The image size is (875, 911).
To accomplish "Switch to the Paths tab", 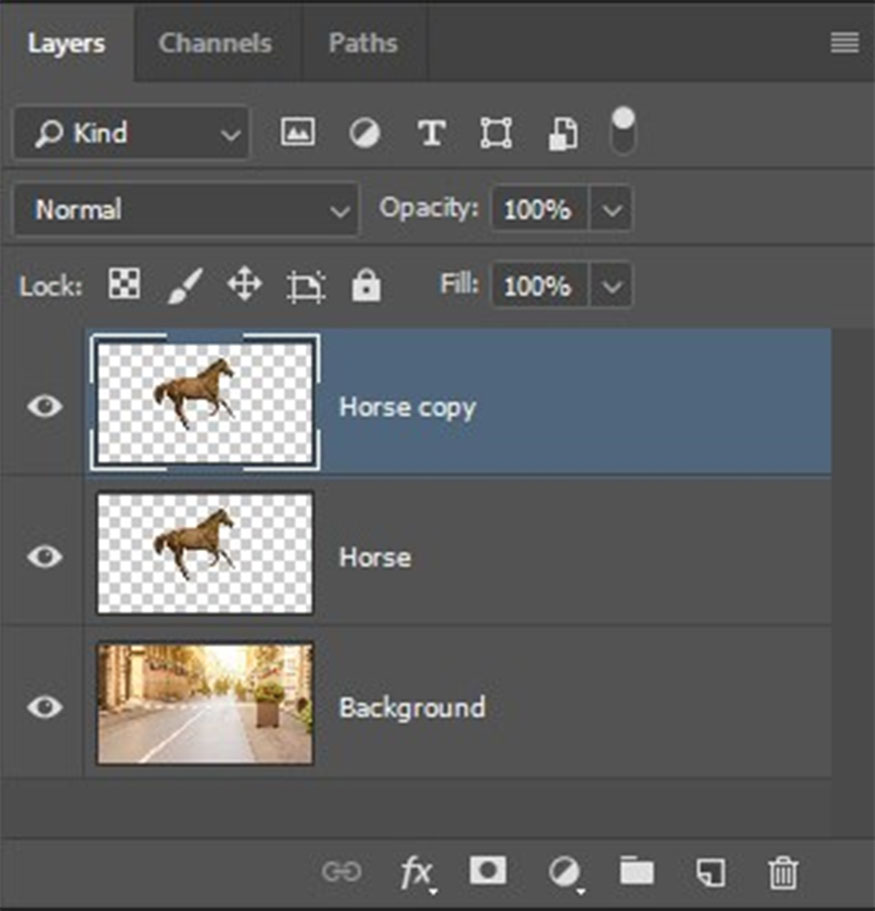I will tap(363, 43).
